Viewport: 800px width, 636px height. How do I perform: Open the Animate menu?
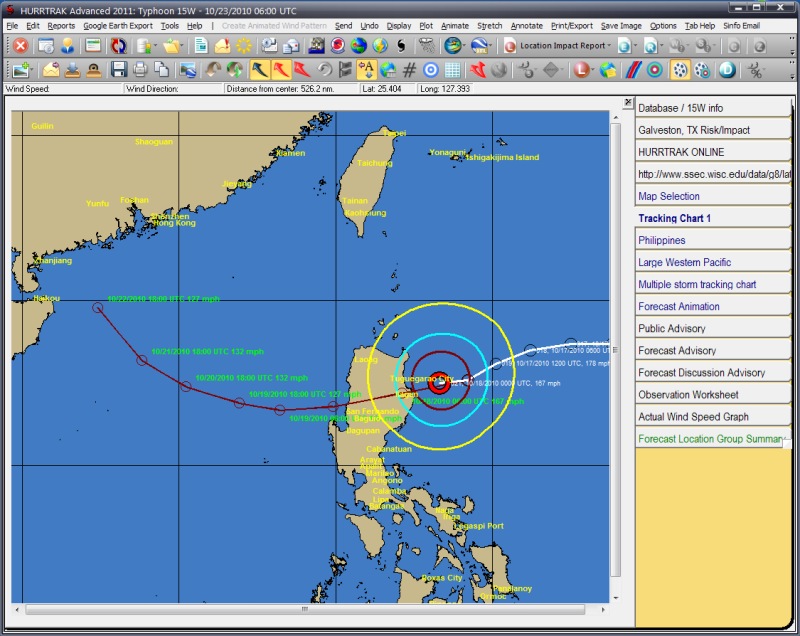(x=455, y=26)
